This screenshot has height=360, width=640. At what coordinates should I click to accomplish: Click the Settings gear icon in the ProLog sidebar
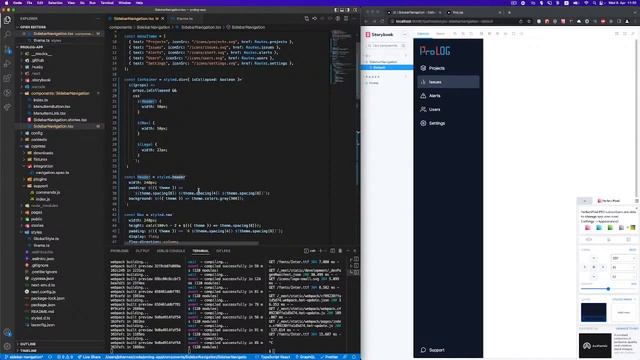click(423, 123)
